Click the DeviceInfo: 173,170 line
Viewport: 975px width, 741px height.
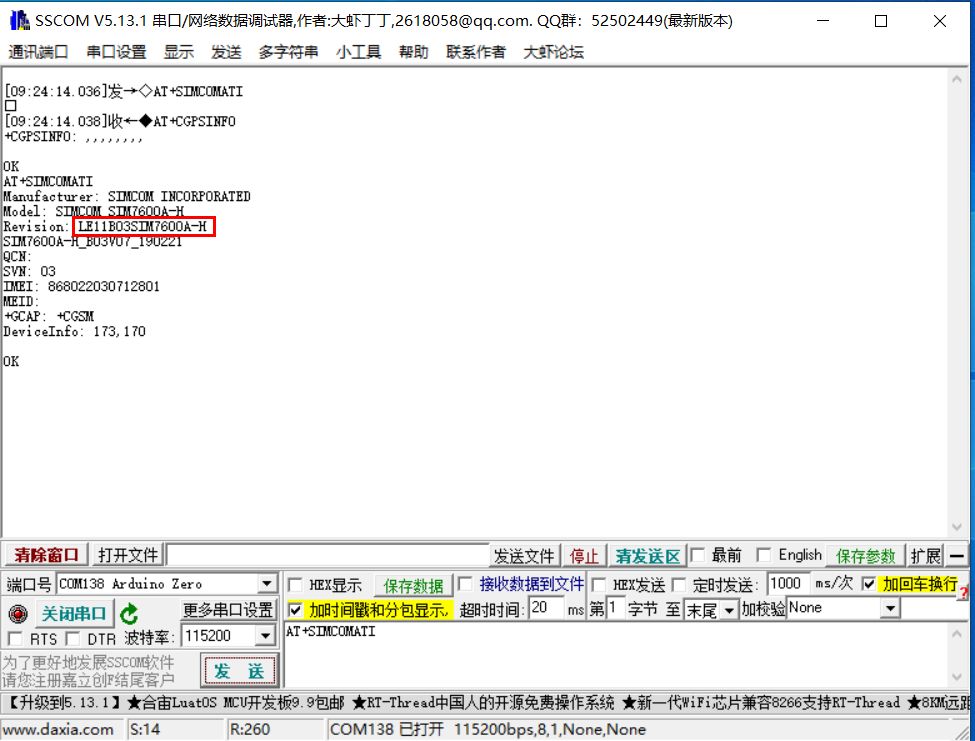pyautogui.click(x=74, y=331)
